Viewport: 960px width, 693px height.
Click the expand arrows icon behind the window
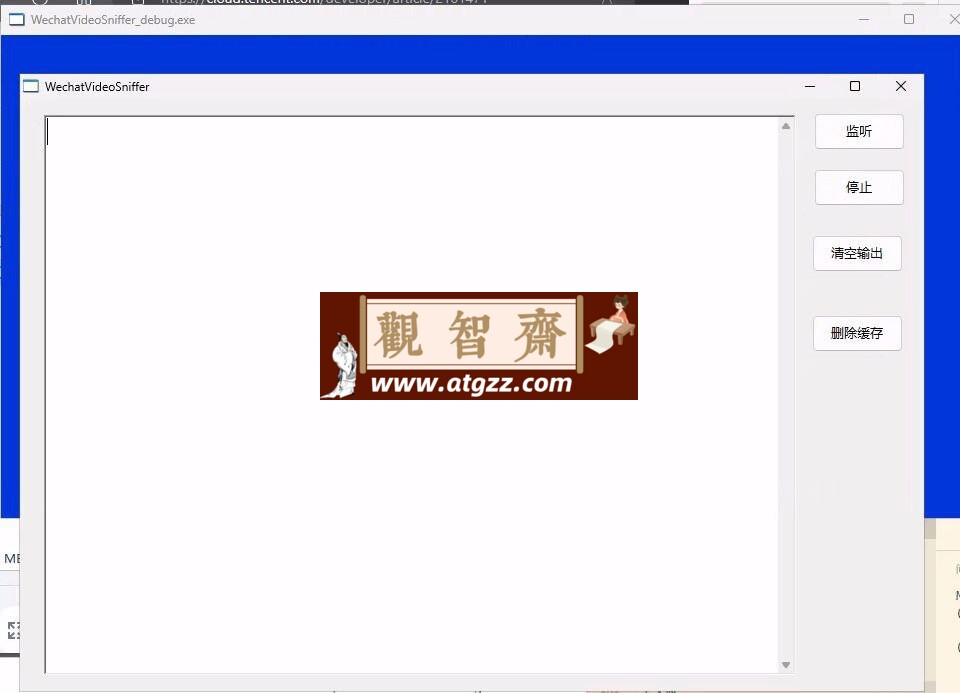pyautogui.click(x=13, y=630)
